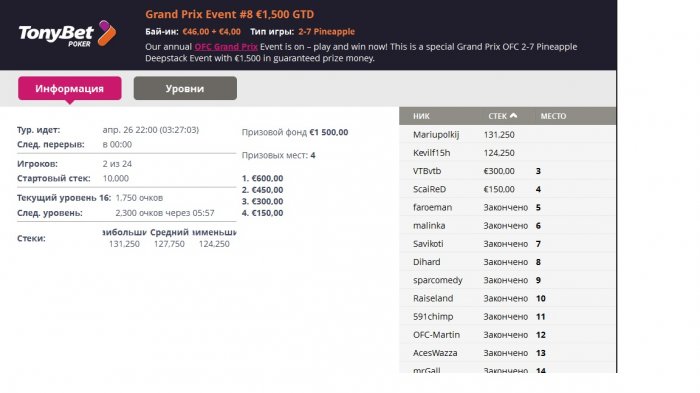Sort players by НИК column header
Screen dimensions: 700x393
tap(421, 116)
